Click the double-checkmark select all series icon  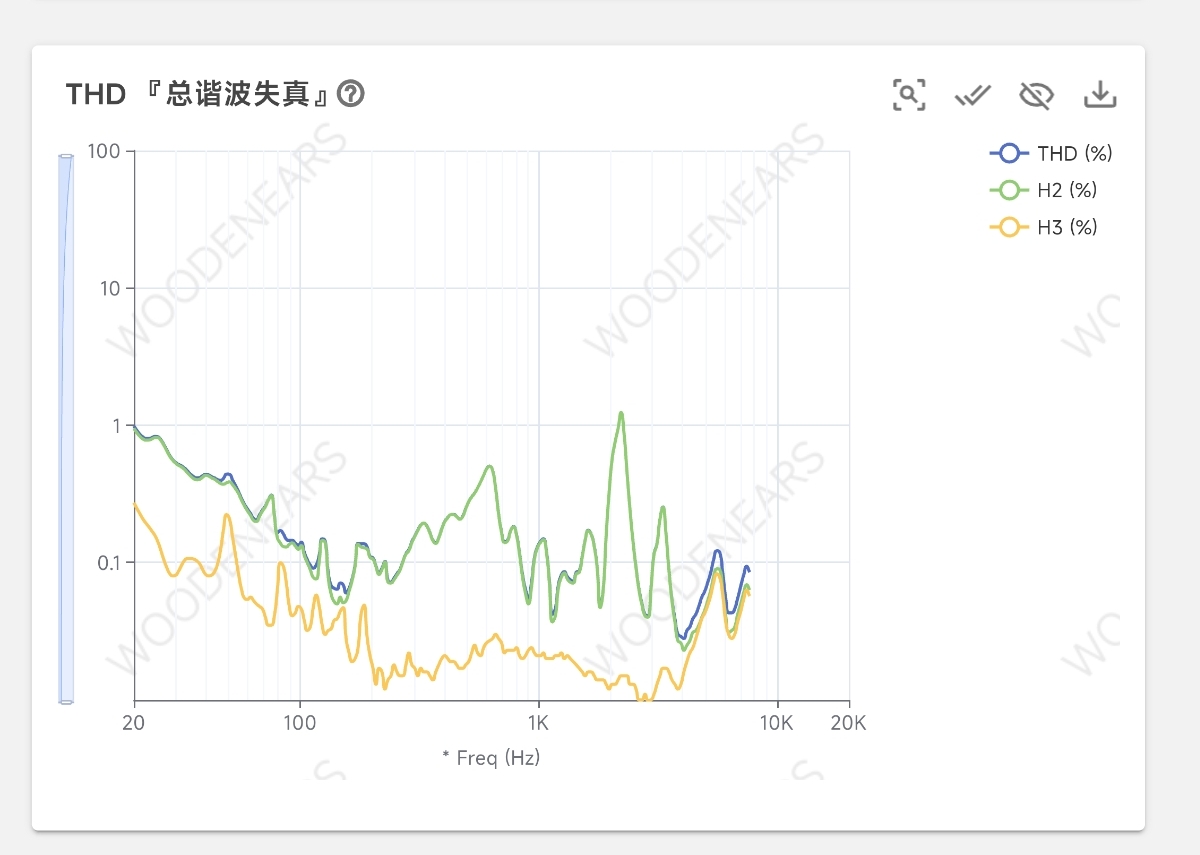972,95
